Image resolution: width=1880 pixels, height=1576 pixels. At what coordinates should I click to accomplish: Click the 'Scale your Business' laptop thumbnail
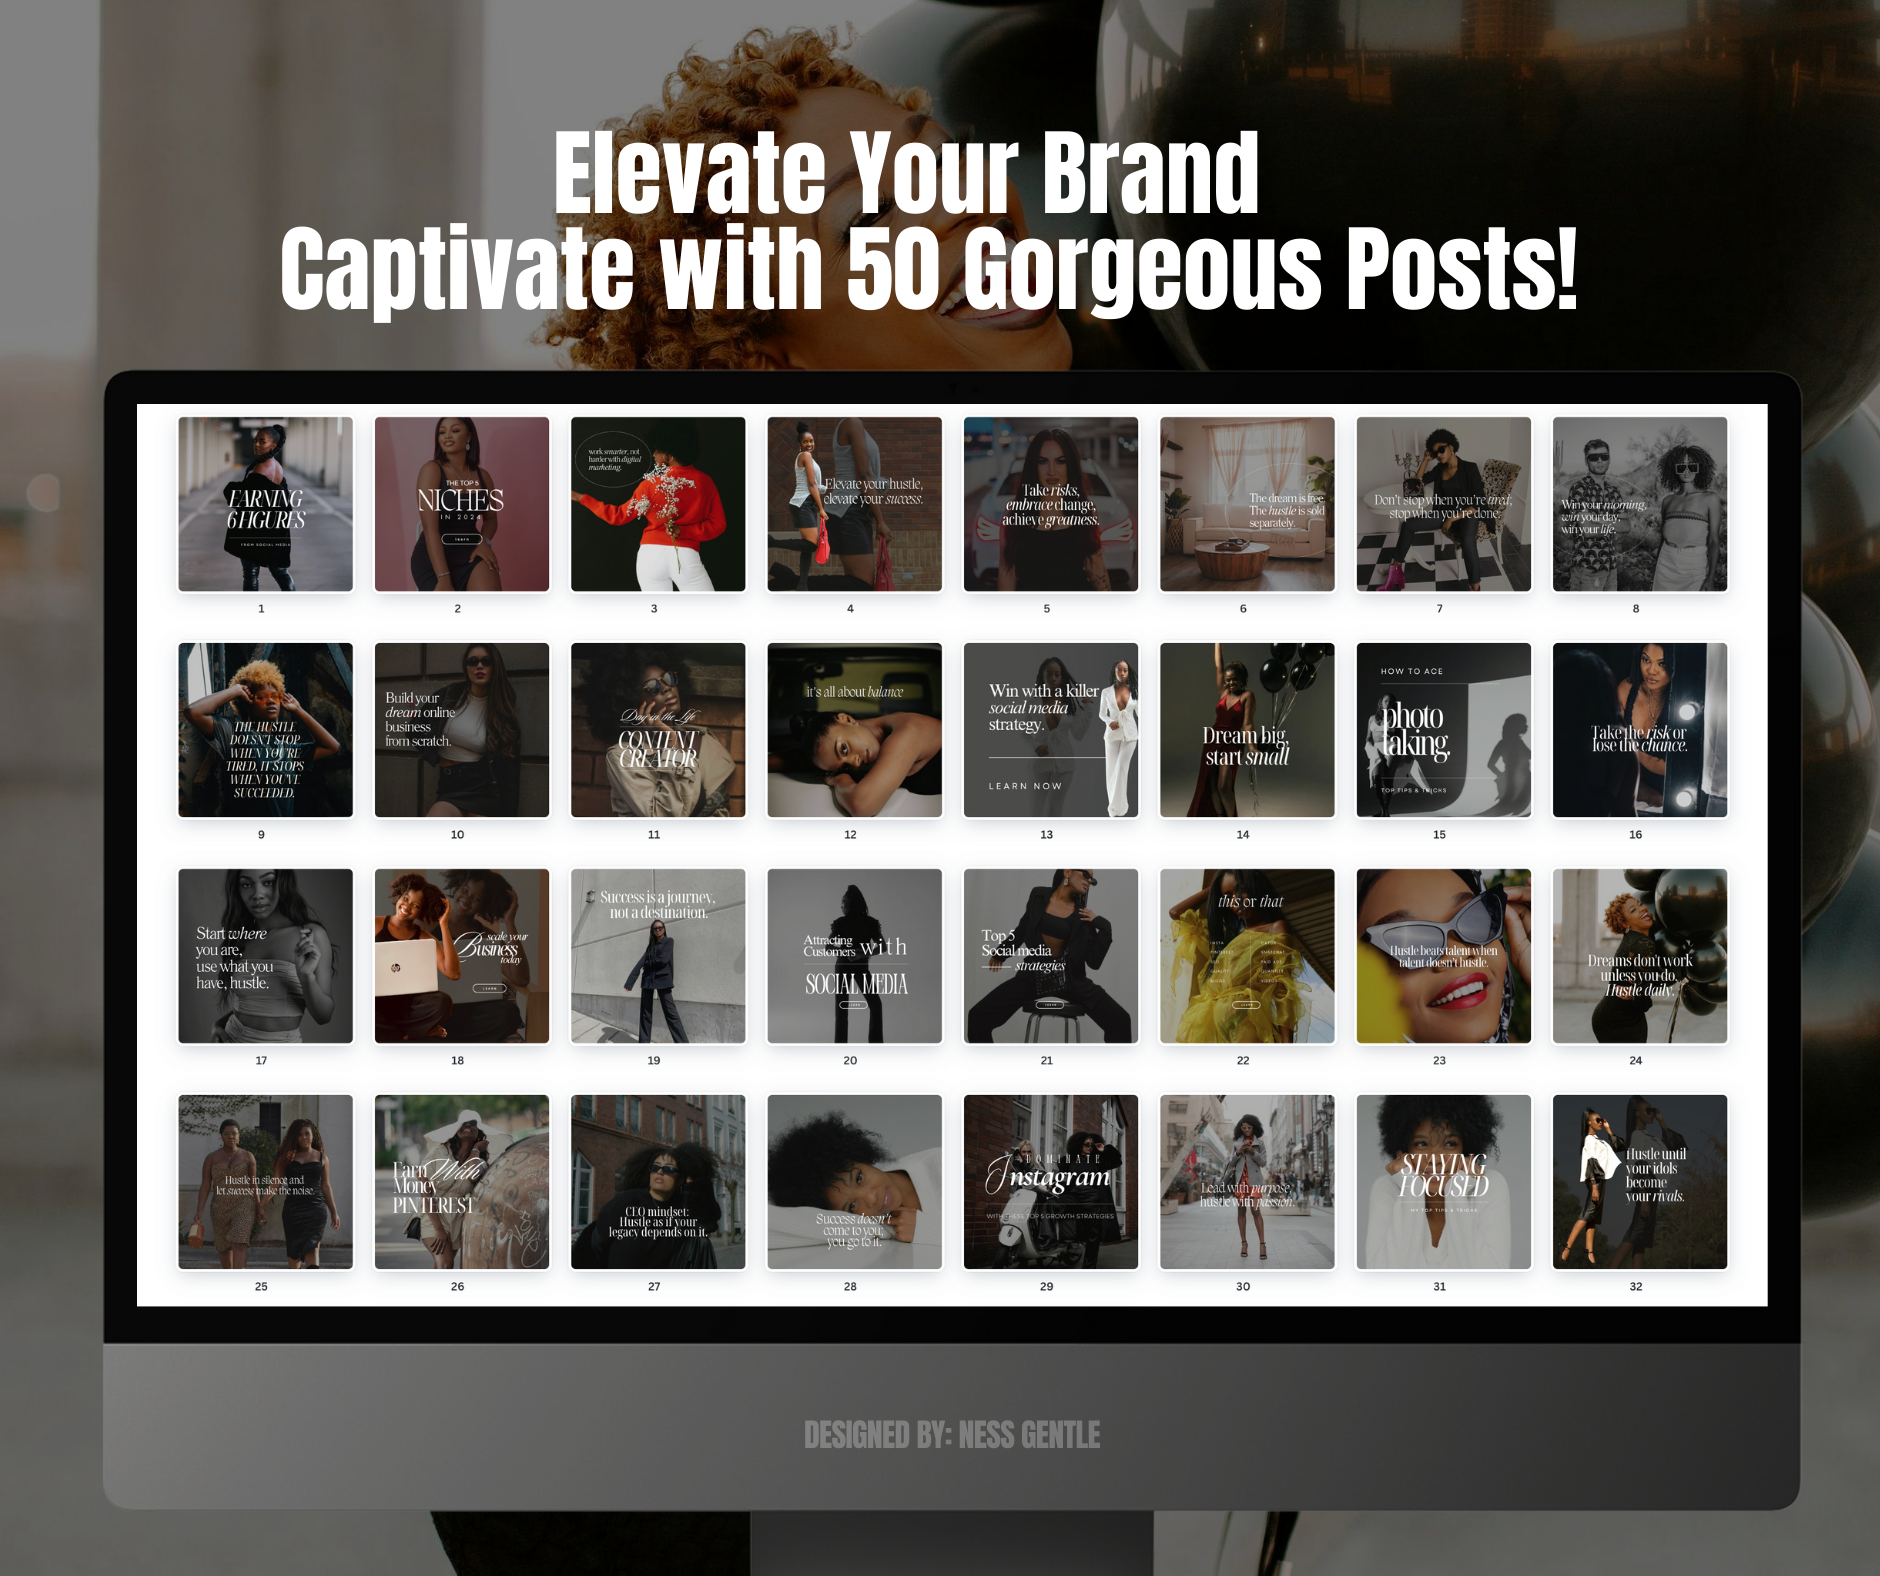pos(462,956)
